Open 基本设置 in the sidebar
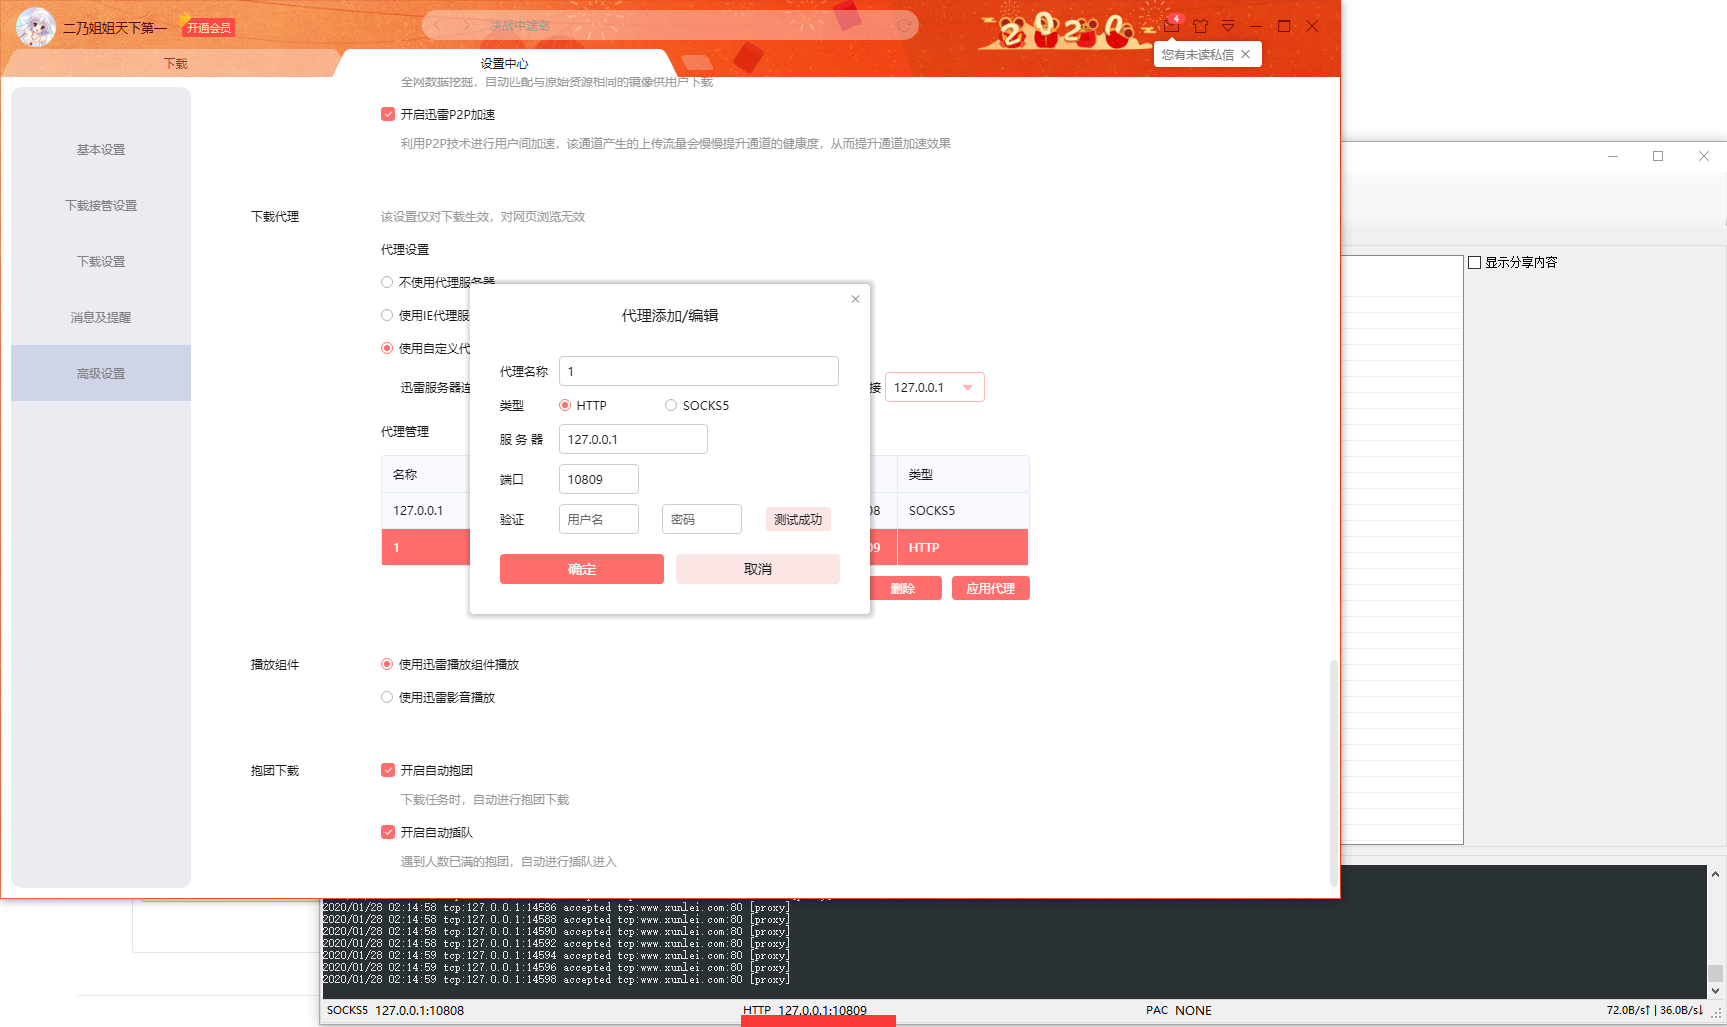 [x=101, y=149]
